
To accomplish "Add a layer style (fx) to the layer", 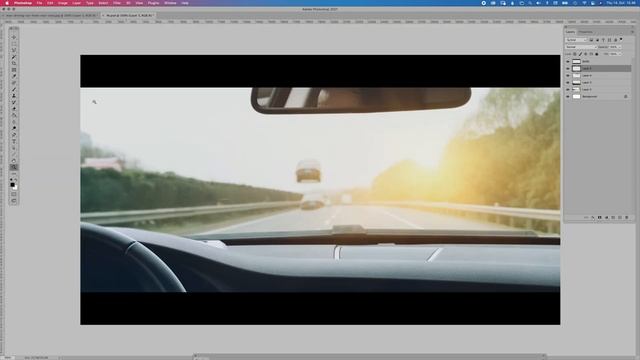I will pyautogui.click(x=593, y=218).
